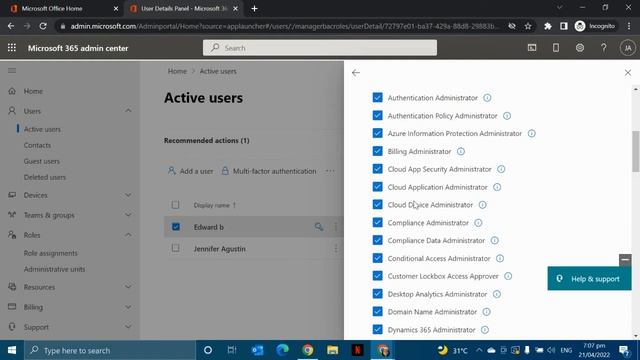This screenshot has height=360, width=640.
Task: Open info icon for Billing Administrator
Action: pyautogui.click(x=461, y=151)
